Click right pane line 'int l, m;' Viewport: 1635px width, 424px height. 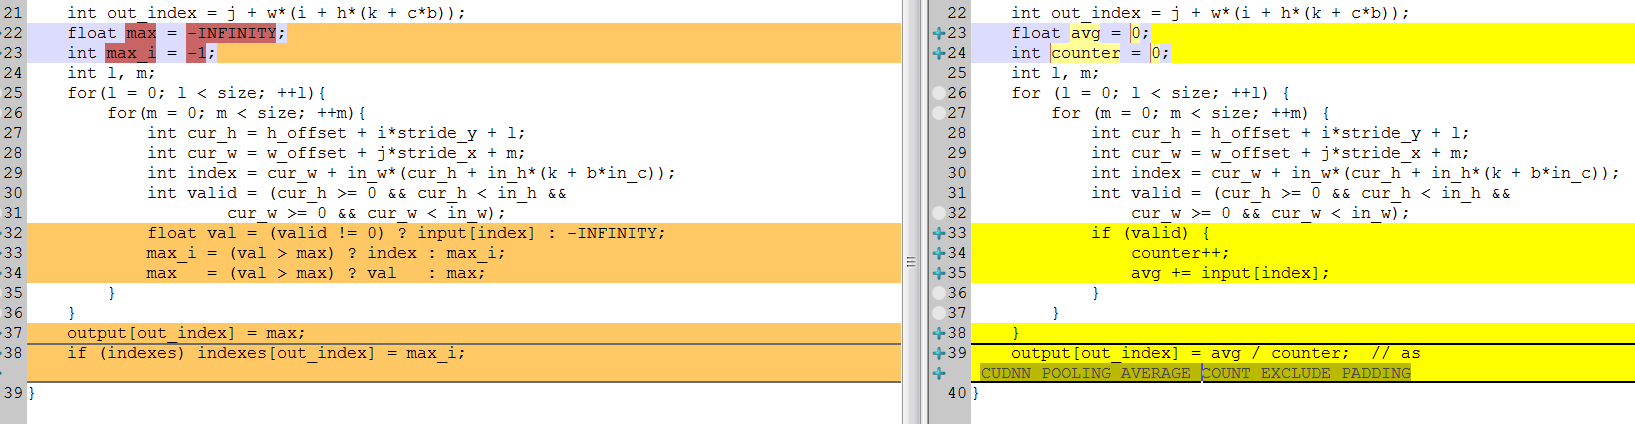pyautogui.click(x=1055, y=73)
